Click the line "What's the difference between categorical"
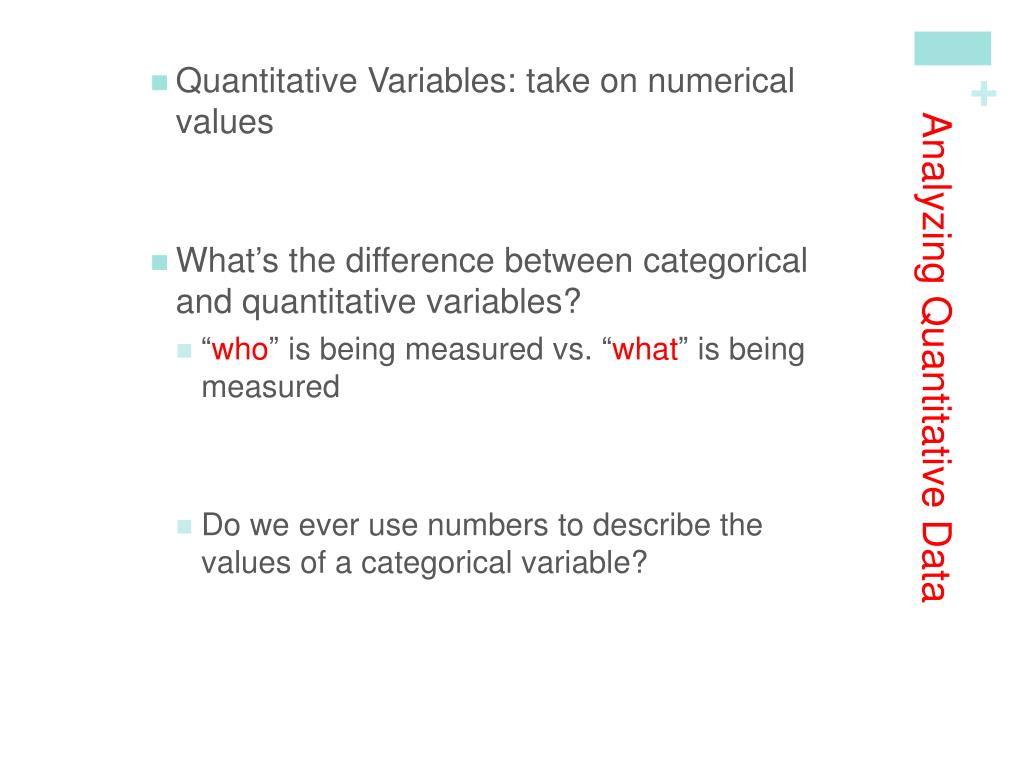The width and height of the screenshot is (1024, 768). [x=492, y=261]
